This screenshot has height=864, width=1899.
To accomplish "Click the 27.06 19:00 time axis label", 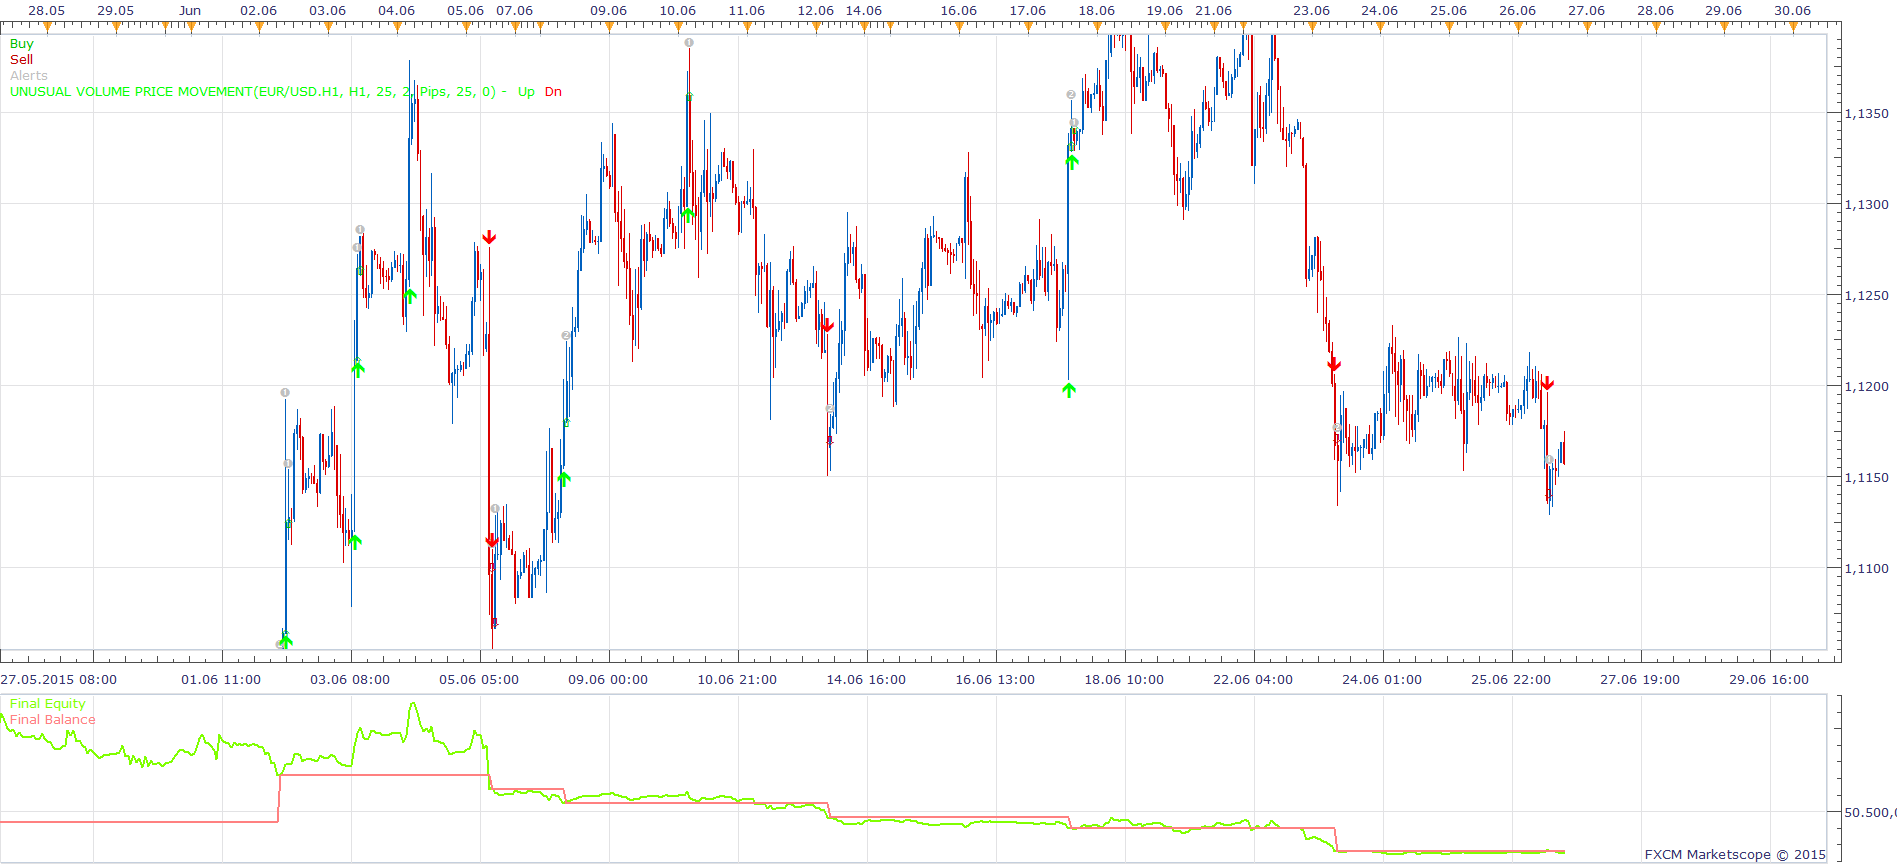I will tap(1640, 680).
